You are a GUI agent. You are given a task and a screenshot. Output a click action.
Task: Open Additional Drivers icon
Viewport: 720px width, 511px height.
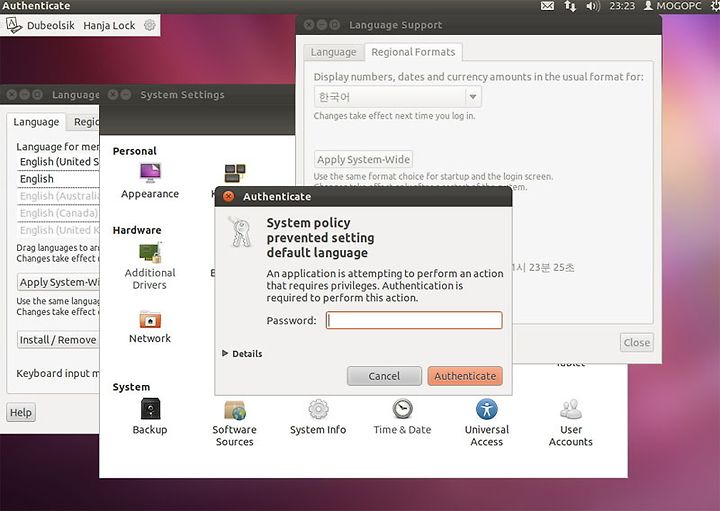[x=150, y=253]
